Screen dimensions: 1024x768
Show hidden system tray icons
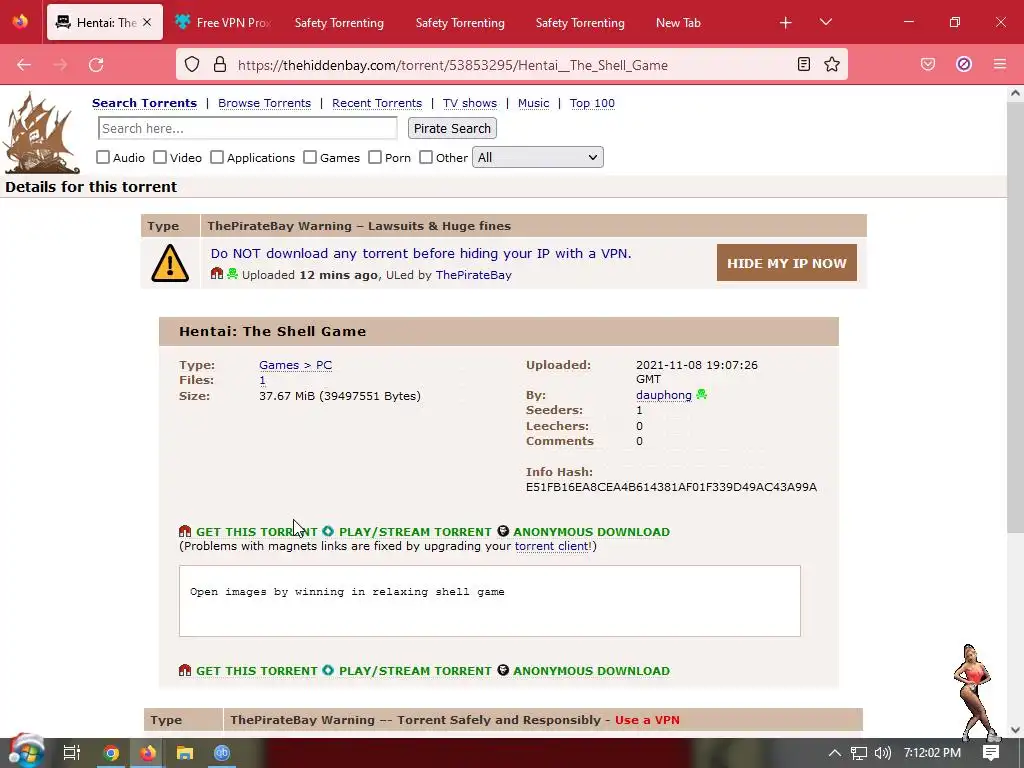835,753
